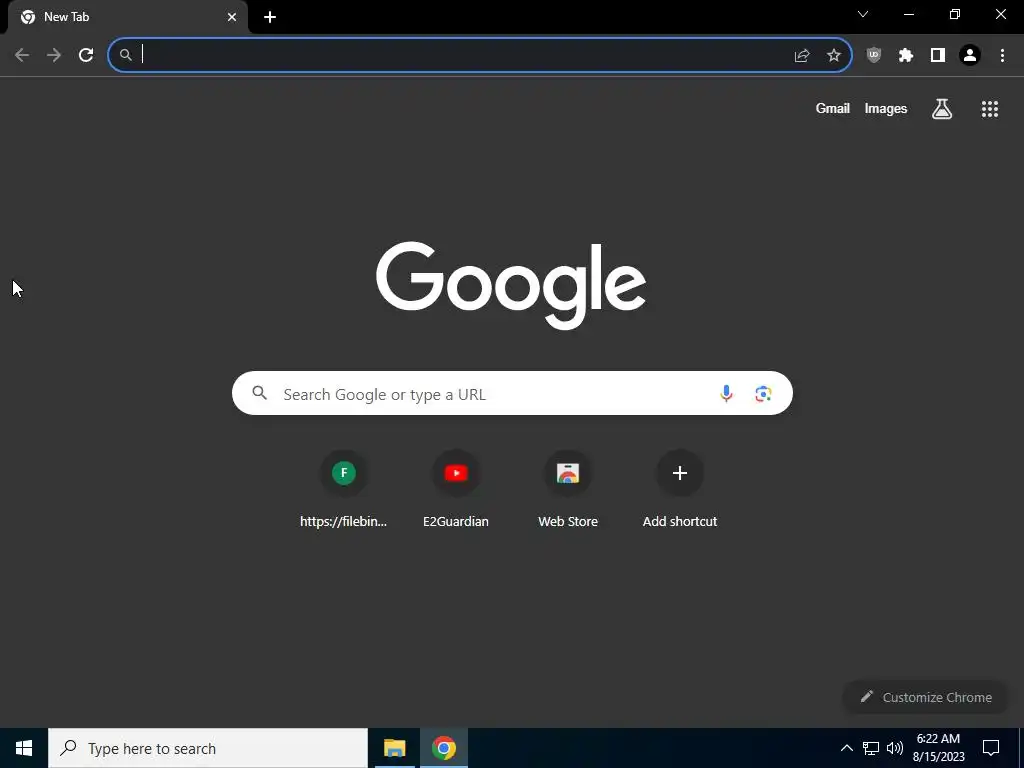Open the tab search chevron
Viewport: 1024px width, 768px height.
pos(863,14)
